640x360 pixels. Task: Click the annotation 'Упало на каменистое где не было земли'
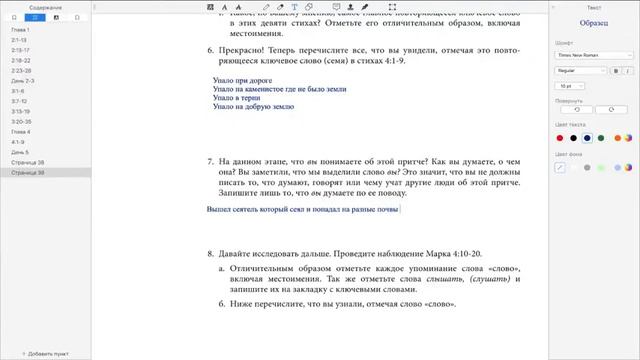(280, 89)
